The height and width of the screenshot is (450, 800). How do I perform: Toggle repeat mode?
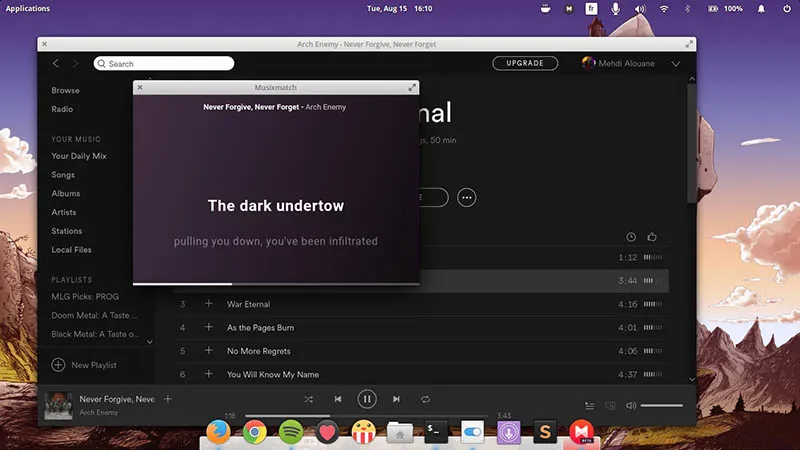click(x=426, y=399)
